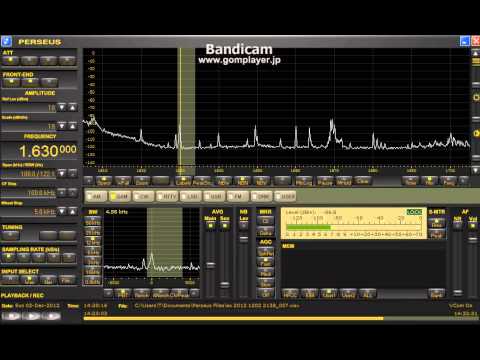This screenshot has width=480, height=360.
Task: Switch to the WFall waterfall display
Action: pos(123,181)
